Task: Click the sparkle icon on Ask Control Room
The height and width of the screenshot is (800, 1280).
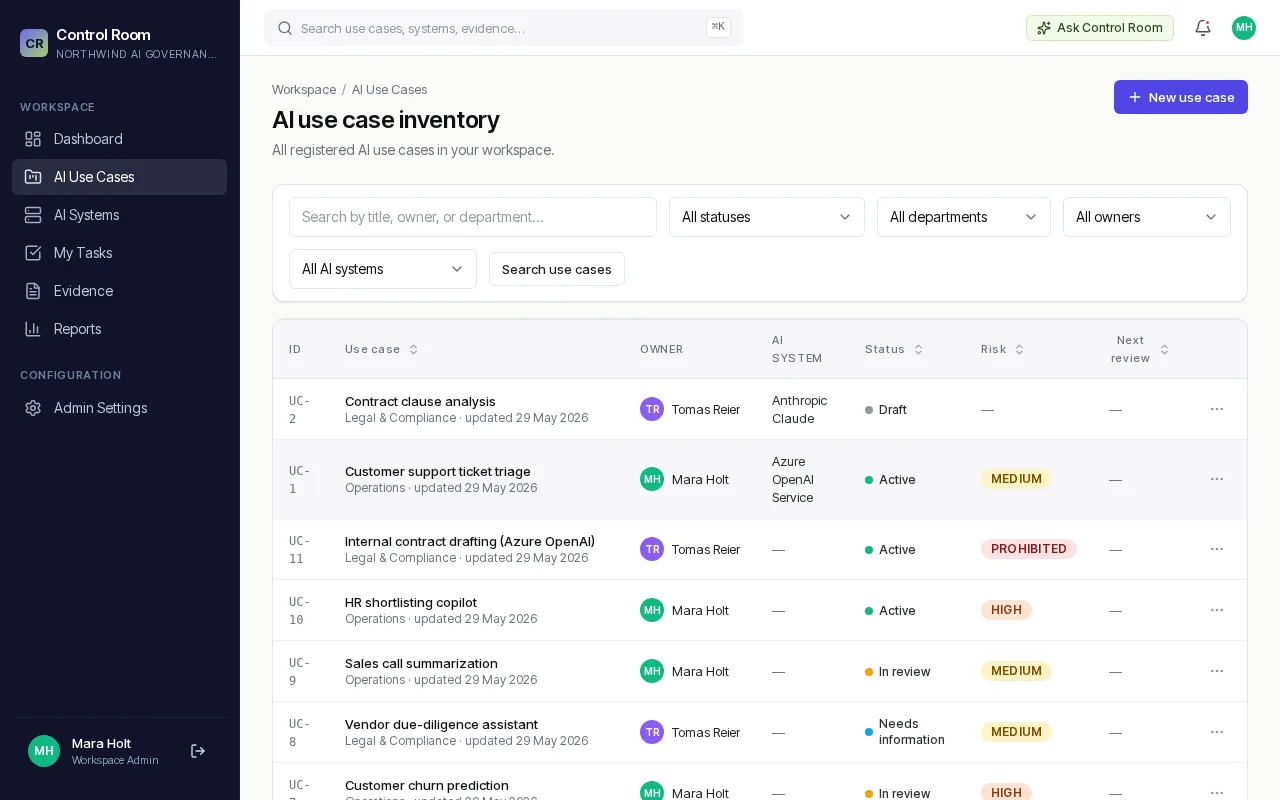Action: (1044, 28)
